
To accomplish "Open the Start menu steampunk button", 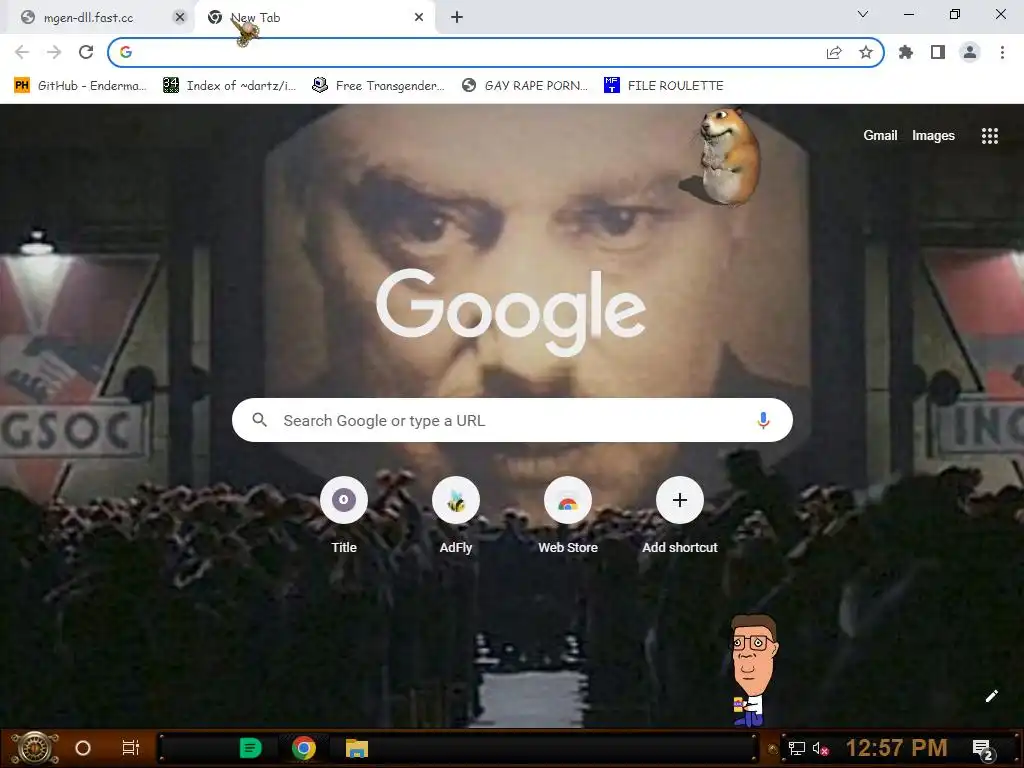I will 35,748.
